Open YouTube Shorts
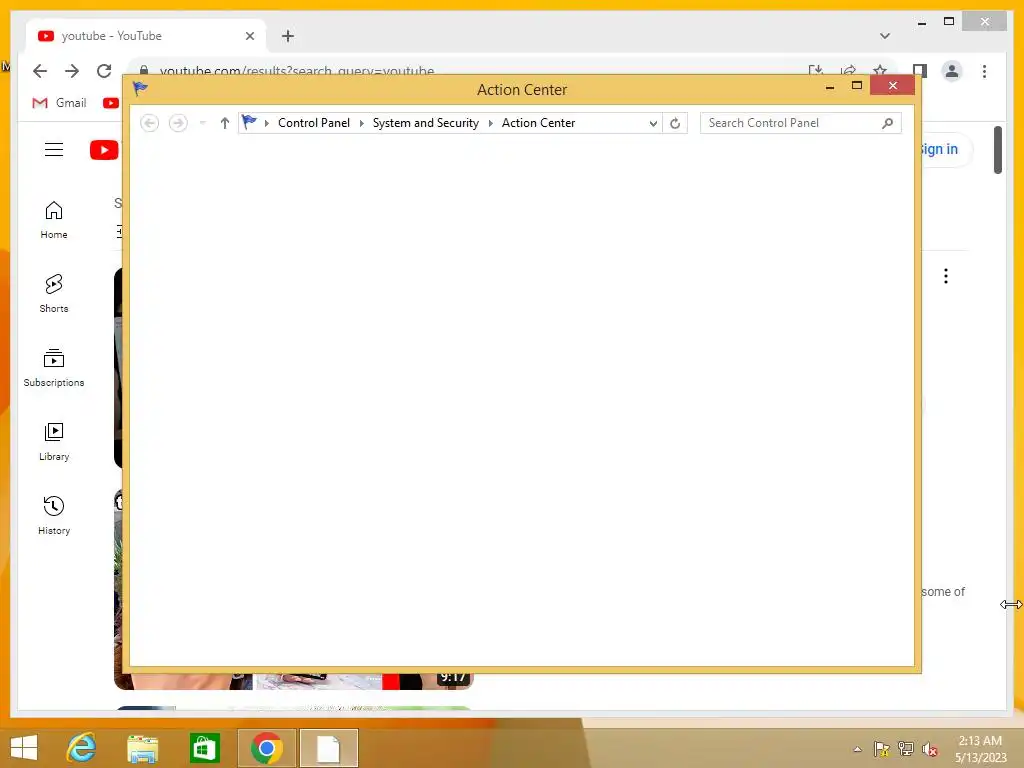The image size is (1024, 768). coord(54,294)
